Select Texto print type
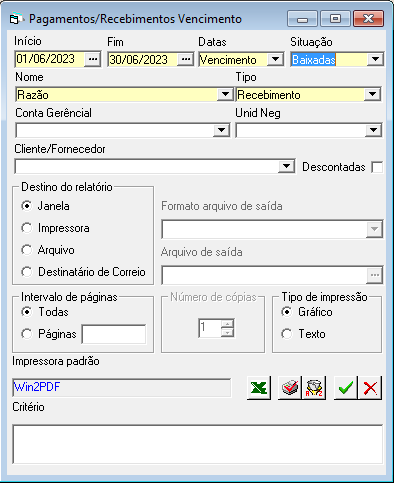The height and width of the screenshot is (483, 394). tap(287, 334)
